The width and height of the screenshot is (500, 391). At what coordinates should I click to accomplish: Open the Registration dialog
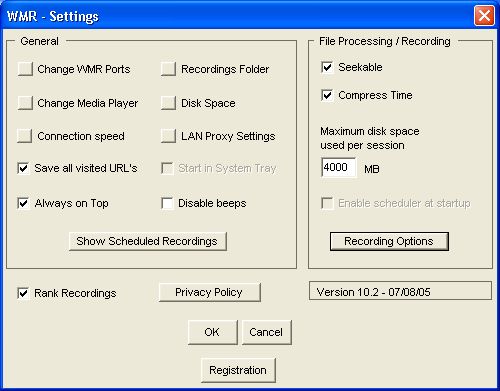click(x=238, y=370)
